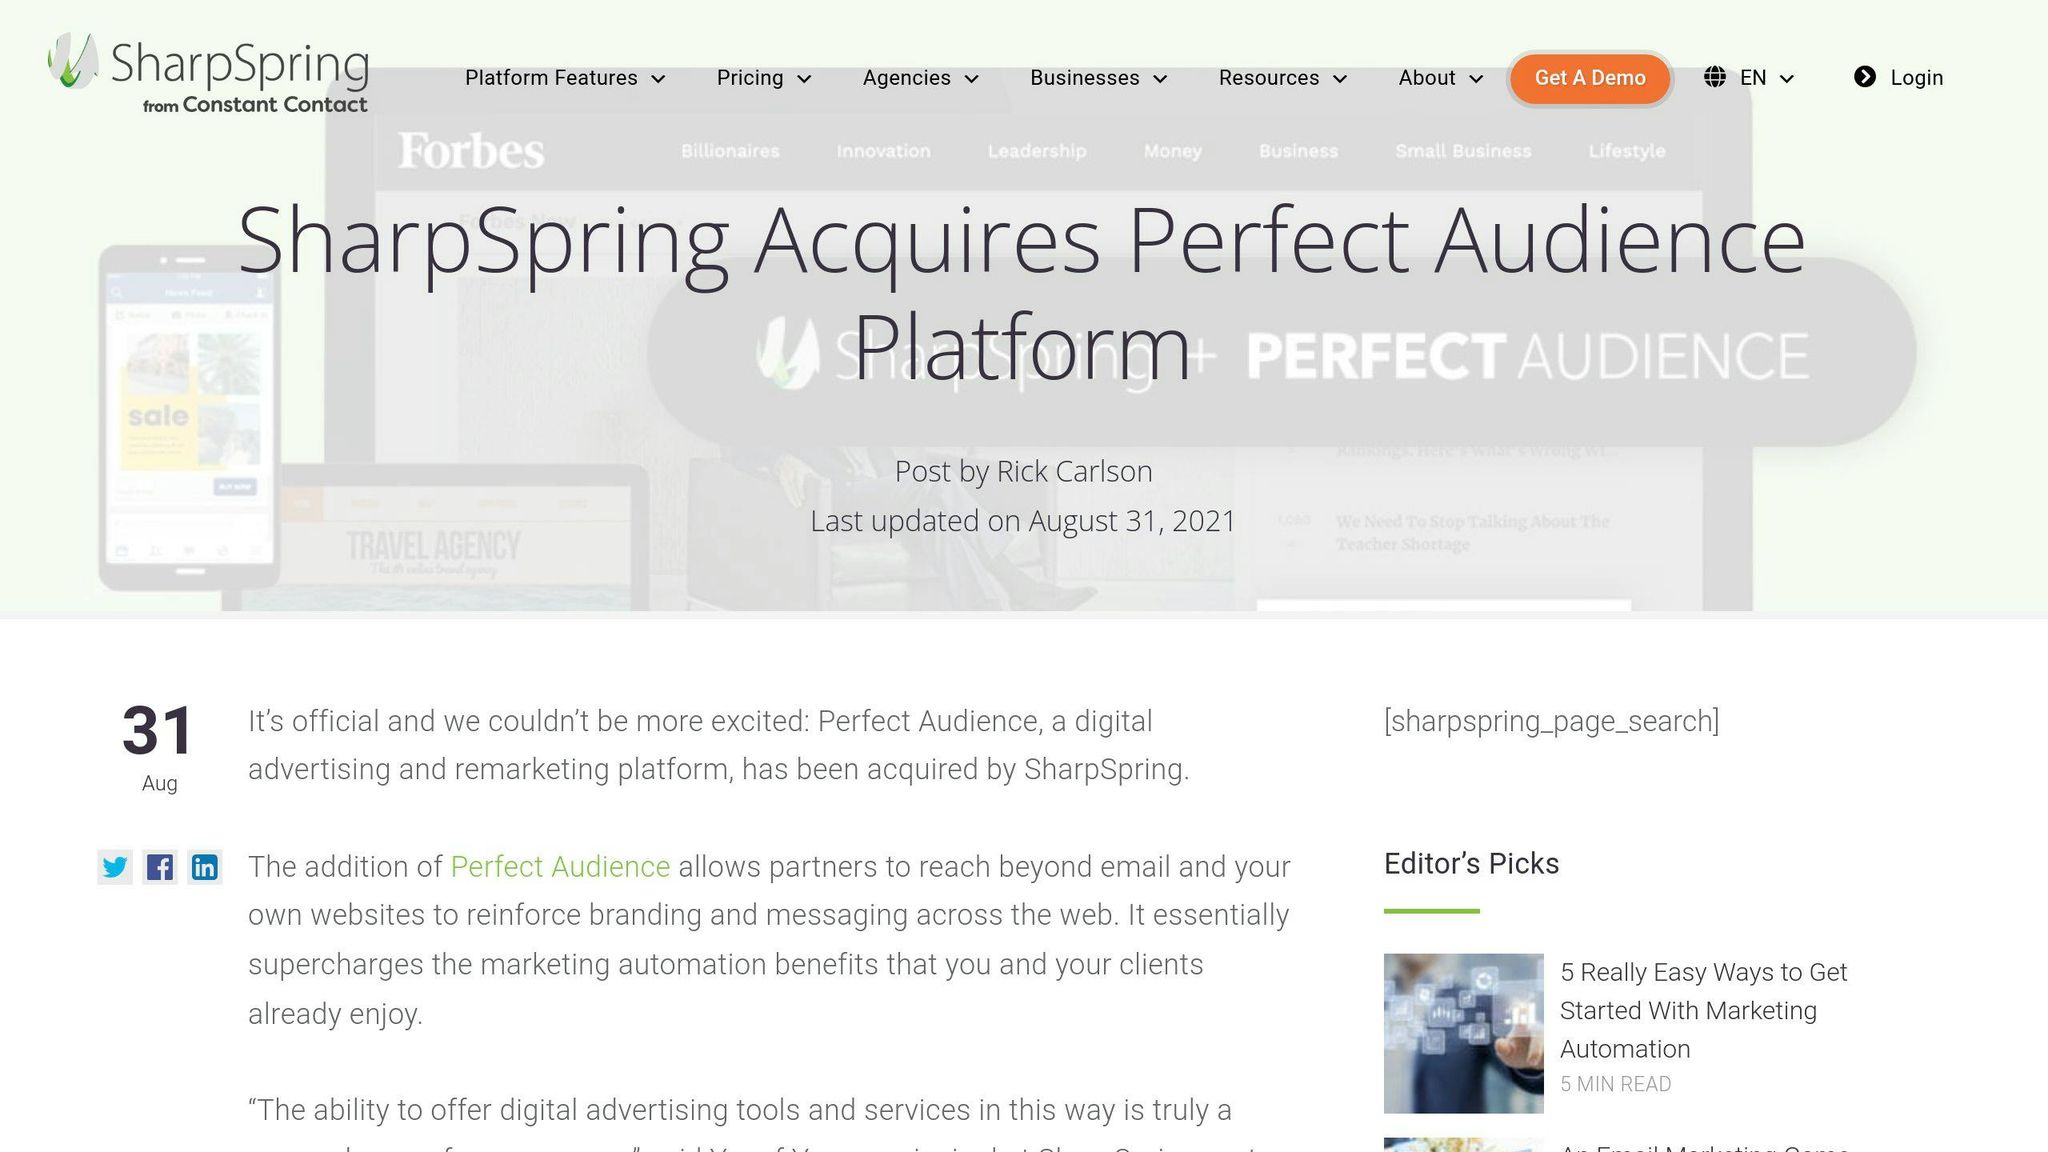Expand the Agencies dropdown menu

tap(921, 78)
